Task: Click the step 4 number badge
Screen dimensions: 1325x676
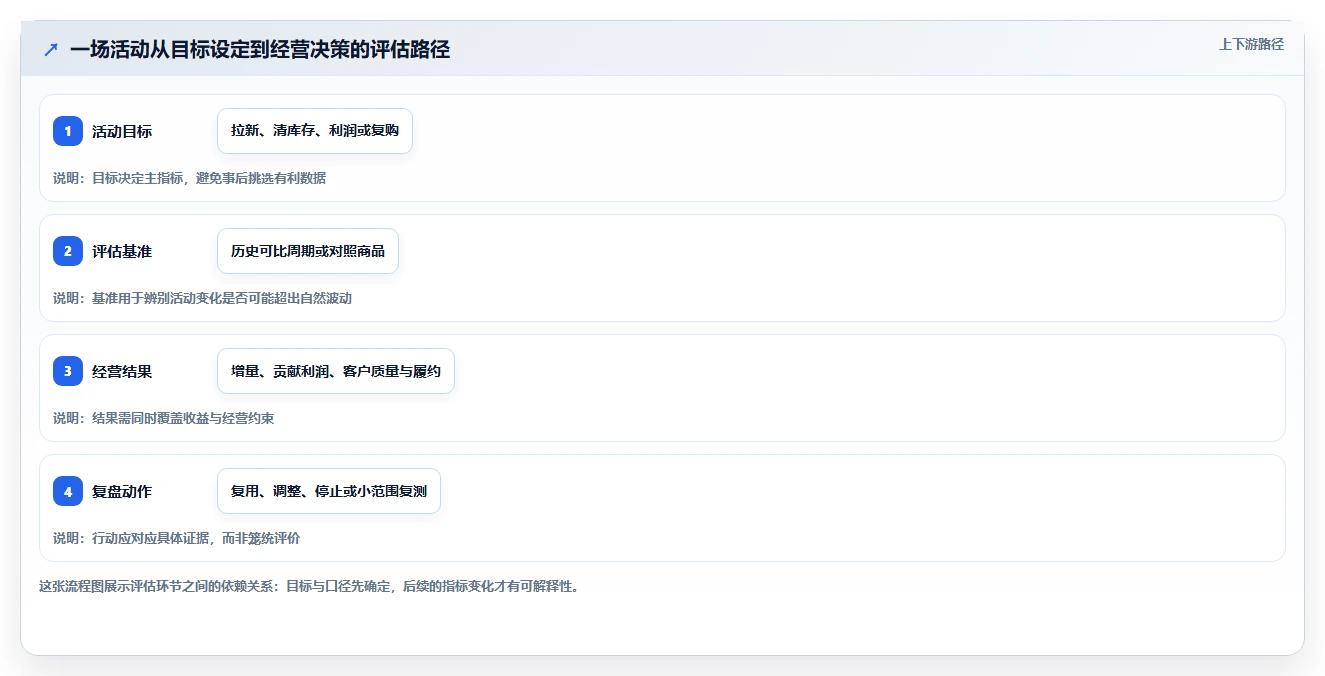Action: [x=68, y=491]
